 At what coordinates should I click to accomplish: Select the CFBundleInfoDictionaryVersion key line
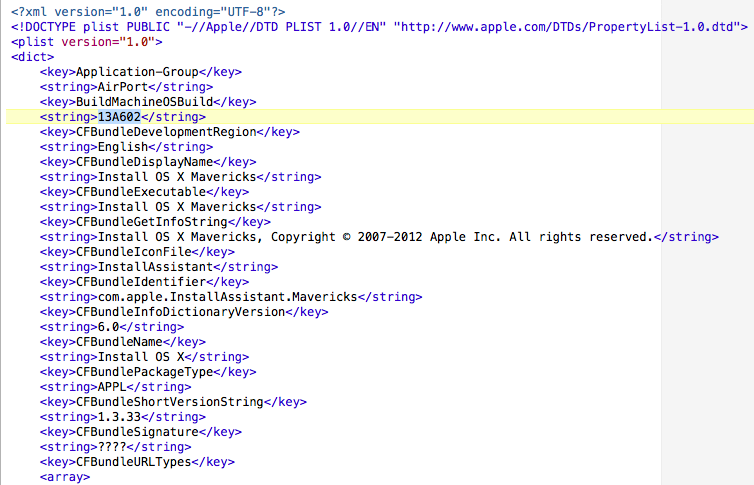[x=184, y=311]
